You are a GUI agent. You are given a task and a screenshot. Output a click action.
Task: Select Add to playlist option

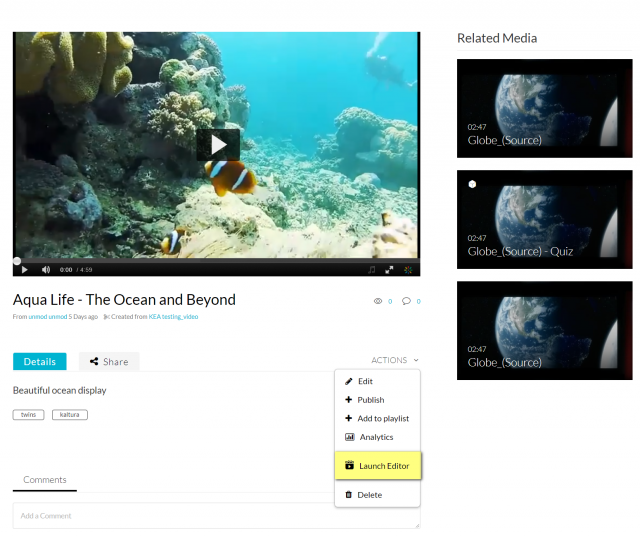pyautogui.click(x=382, y=418)
